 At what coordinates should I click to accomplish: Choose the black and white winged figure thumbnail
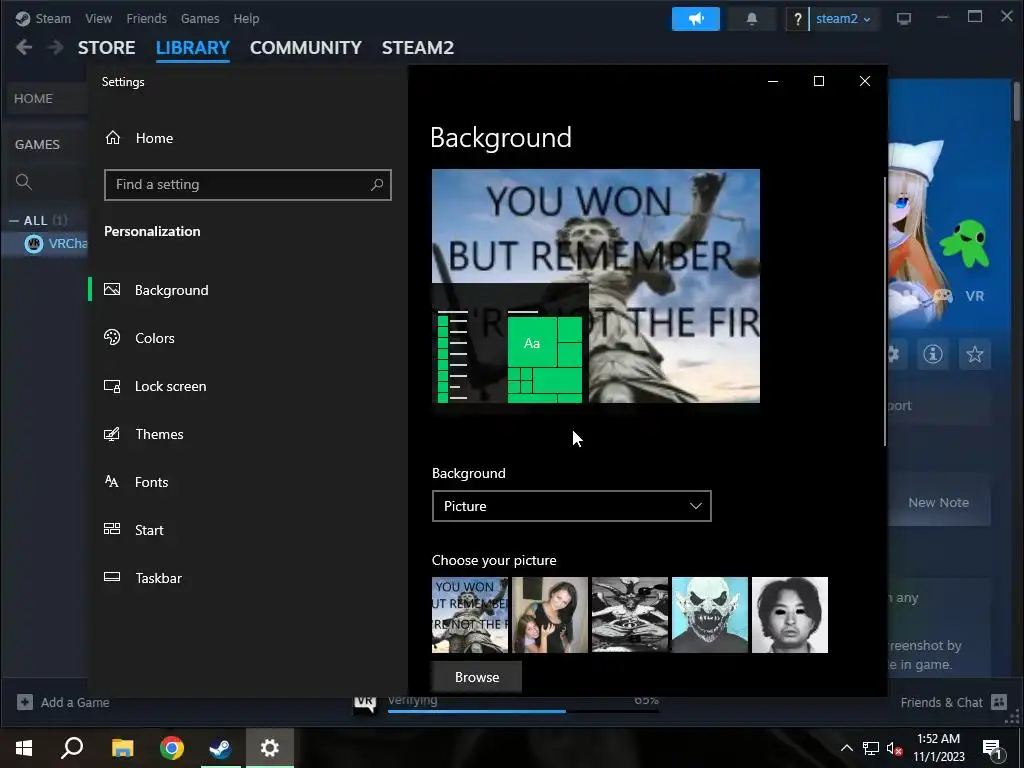(x=630, y=615)
